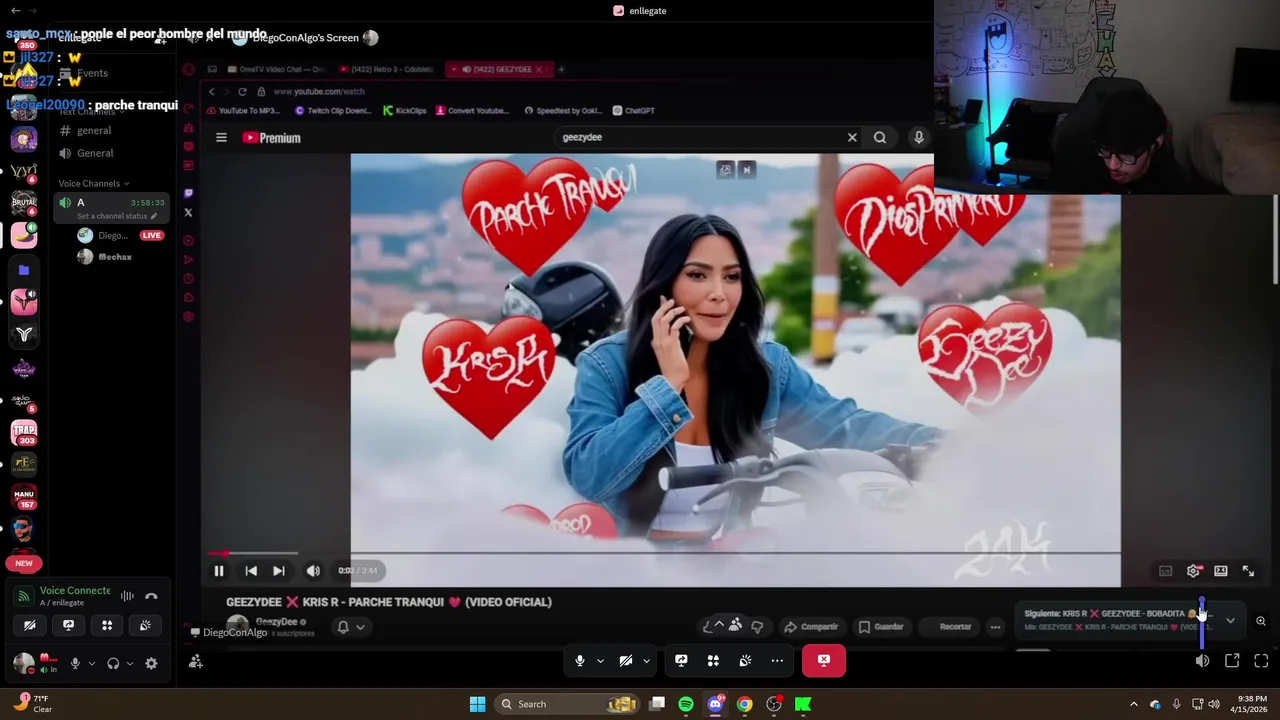
Task: Click the YouTube search field with geezydee
Action: coord(700,137)
